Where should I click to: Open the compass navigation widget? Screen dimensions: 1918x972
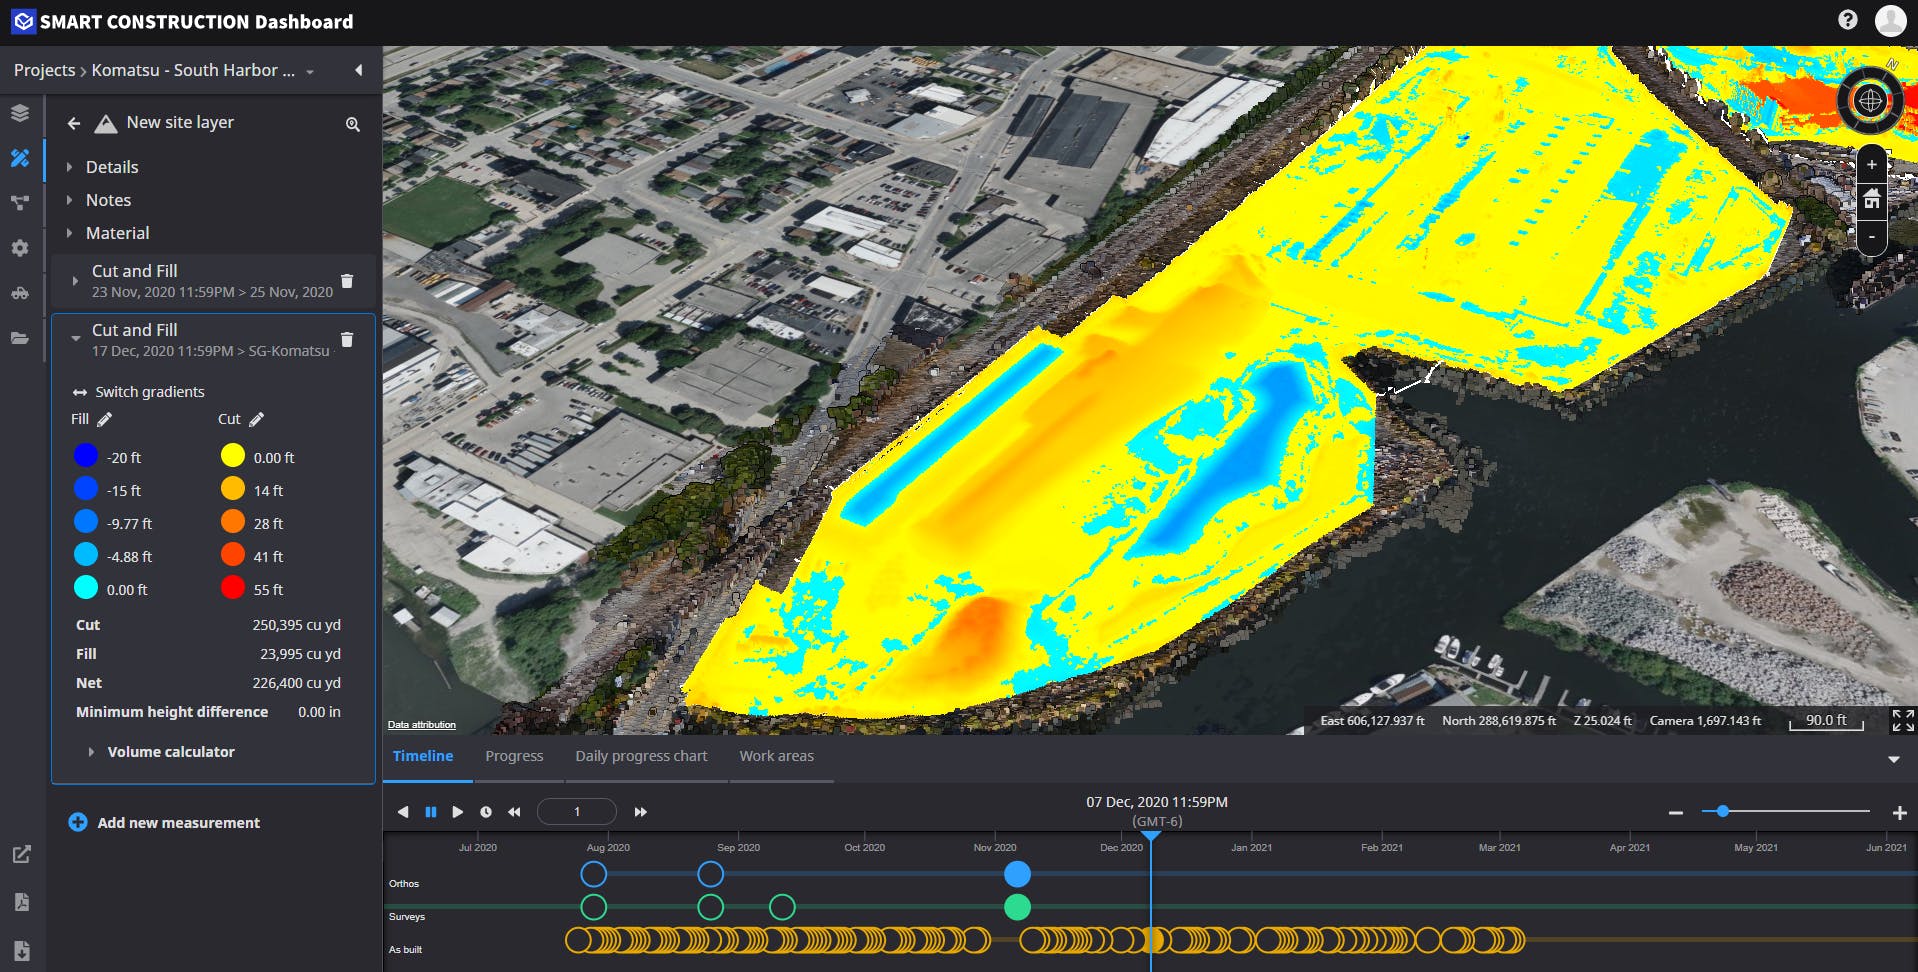[x=1870, y=101]
